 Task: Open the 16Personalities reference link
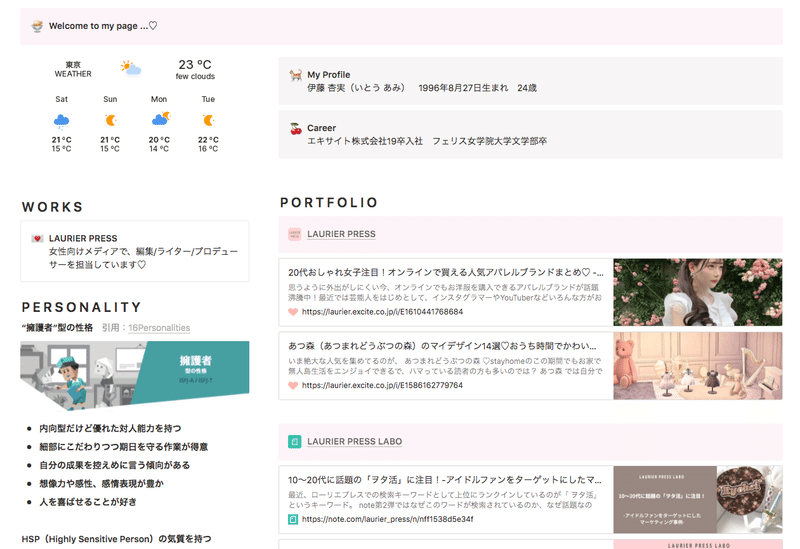(x=159, y=328)
